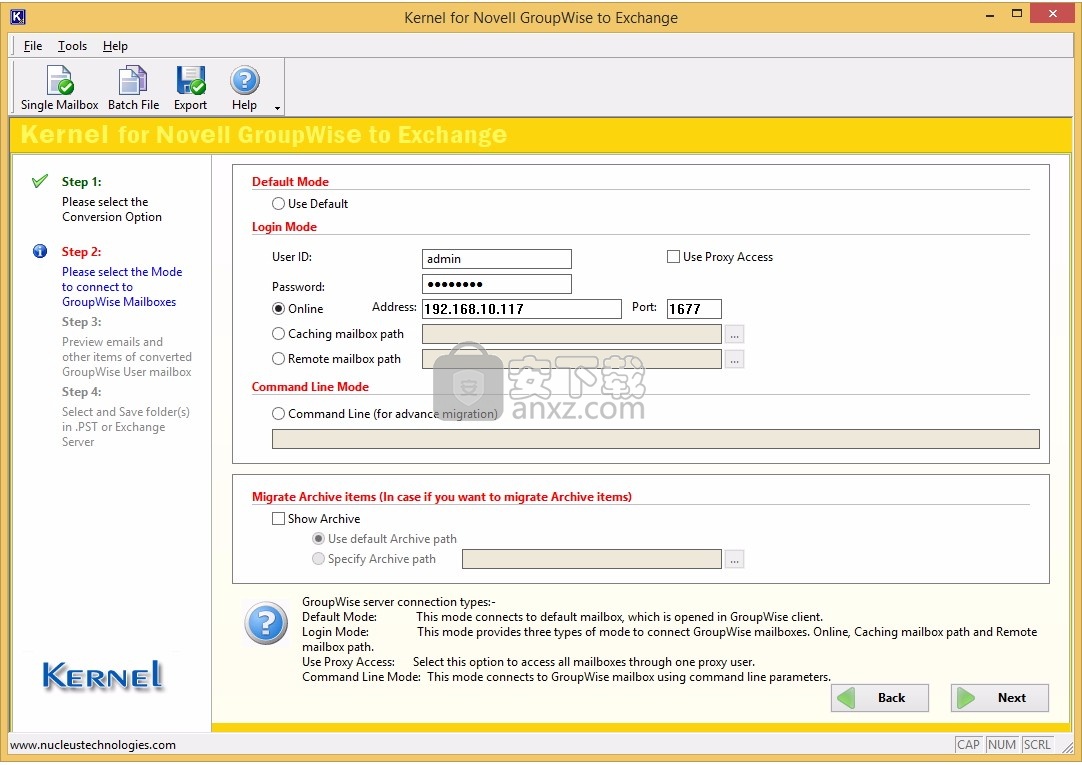The image size is (1082, 765).
Task: Close the Kernel GroupWise window
Action: point(1052,14)
